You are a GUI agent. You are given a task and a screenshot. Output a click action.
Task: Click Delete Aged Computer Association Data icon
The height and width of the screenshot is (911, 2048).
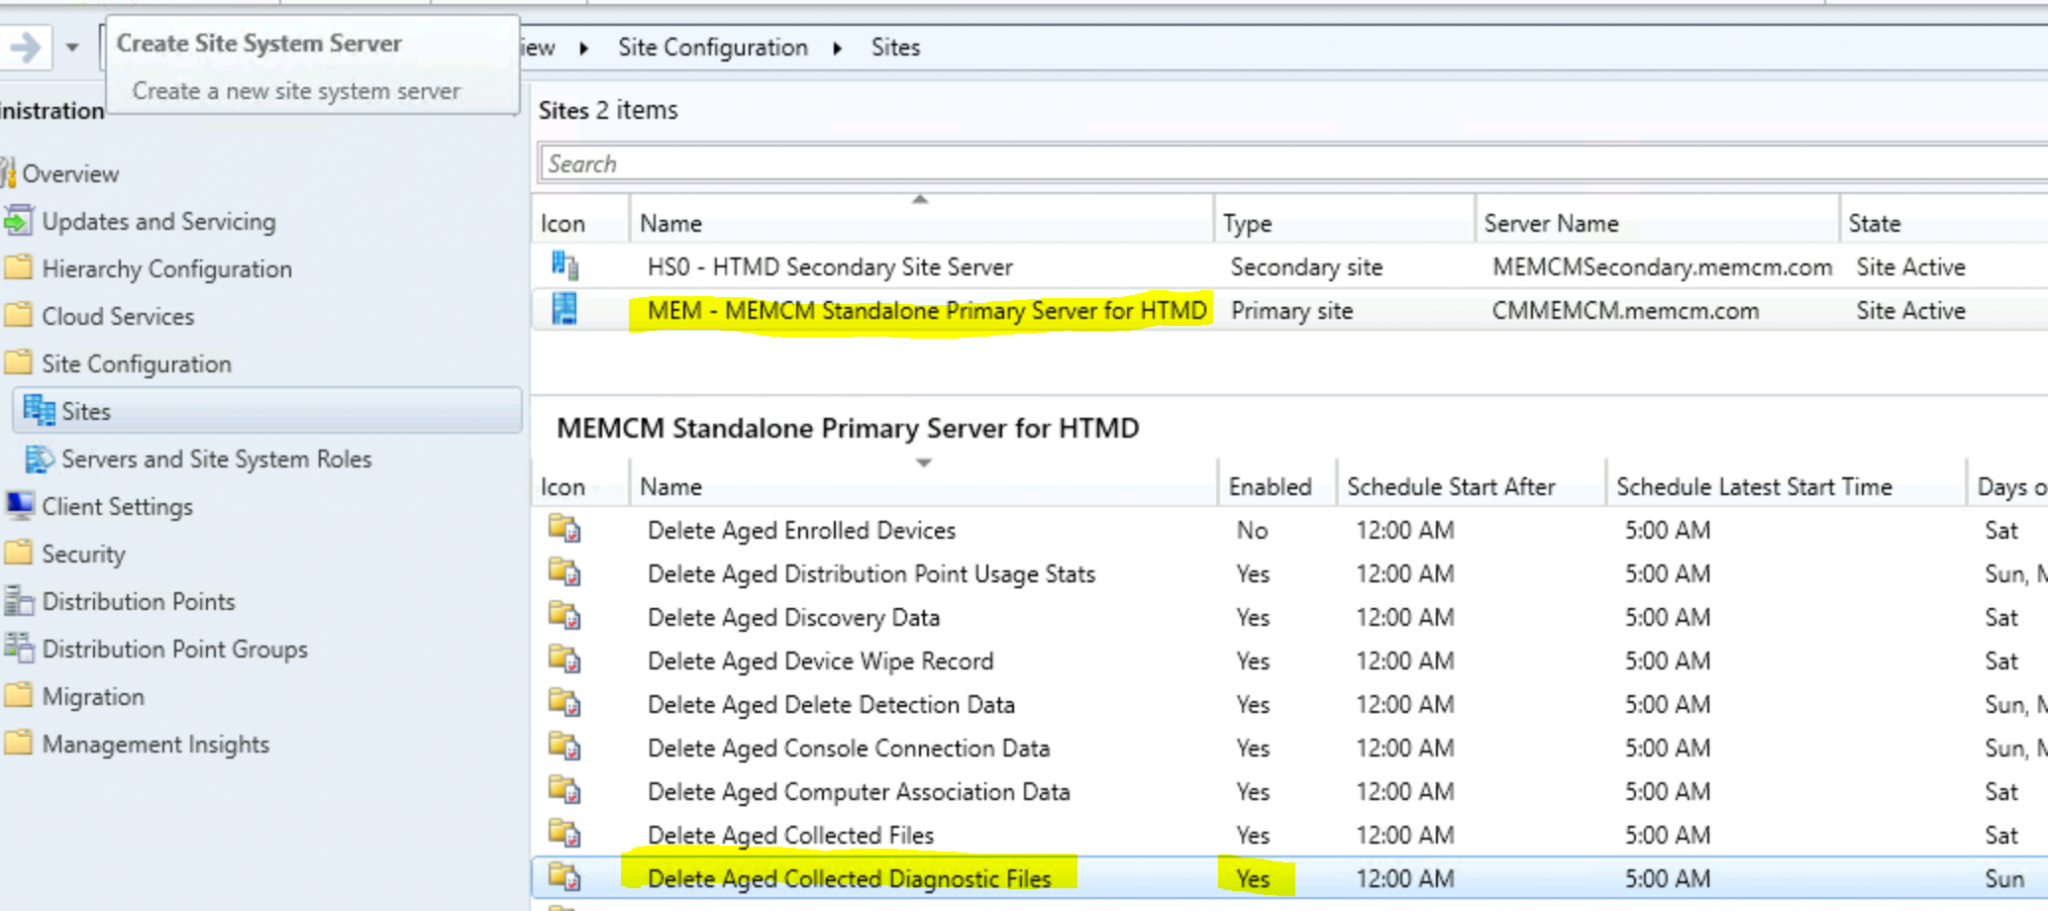565,790
